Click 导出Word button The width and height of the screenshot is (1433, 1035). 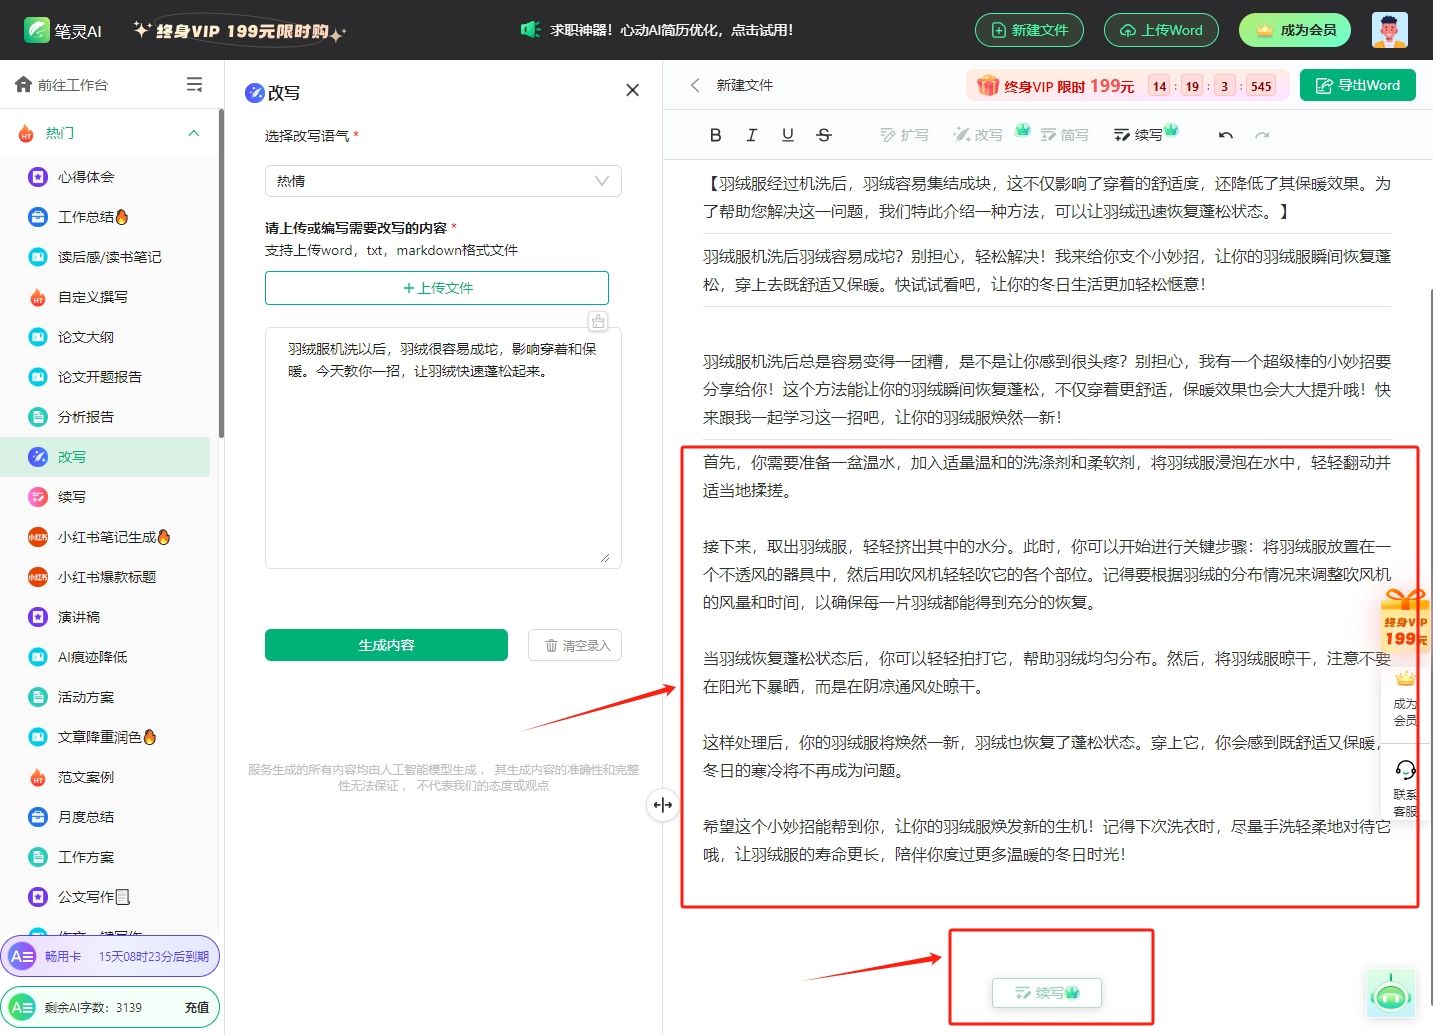point(1358,85)
